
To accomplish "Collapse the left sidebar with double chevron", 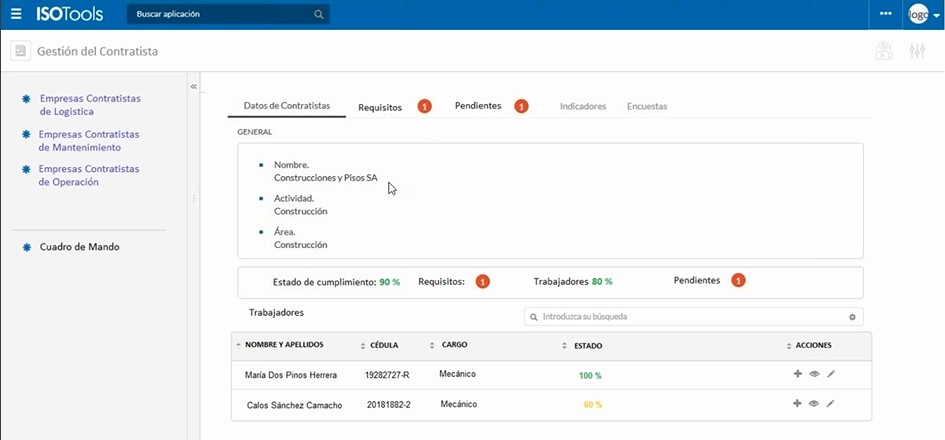I will pyautogui.click(x=194, y=87).
